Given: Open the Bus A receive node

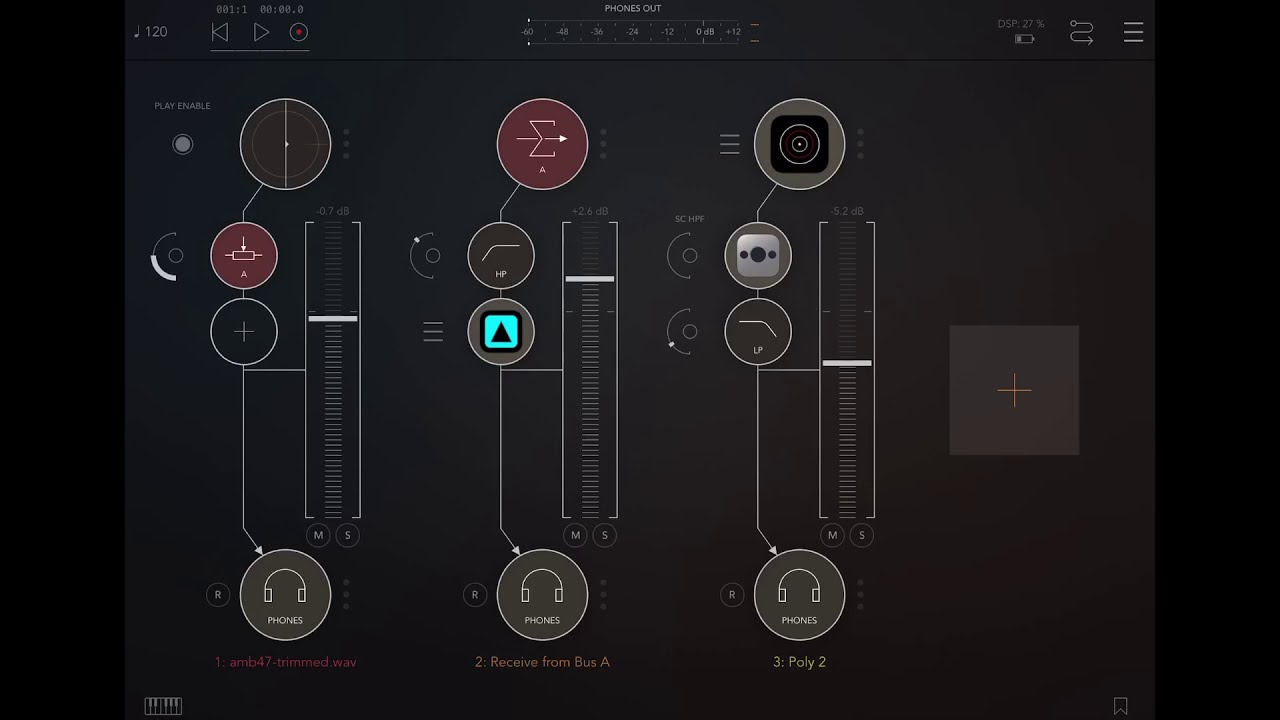Looking at the screenshot, I should point(542,144).
